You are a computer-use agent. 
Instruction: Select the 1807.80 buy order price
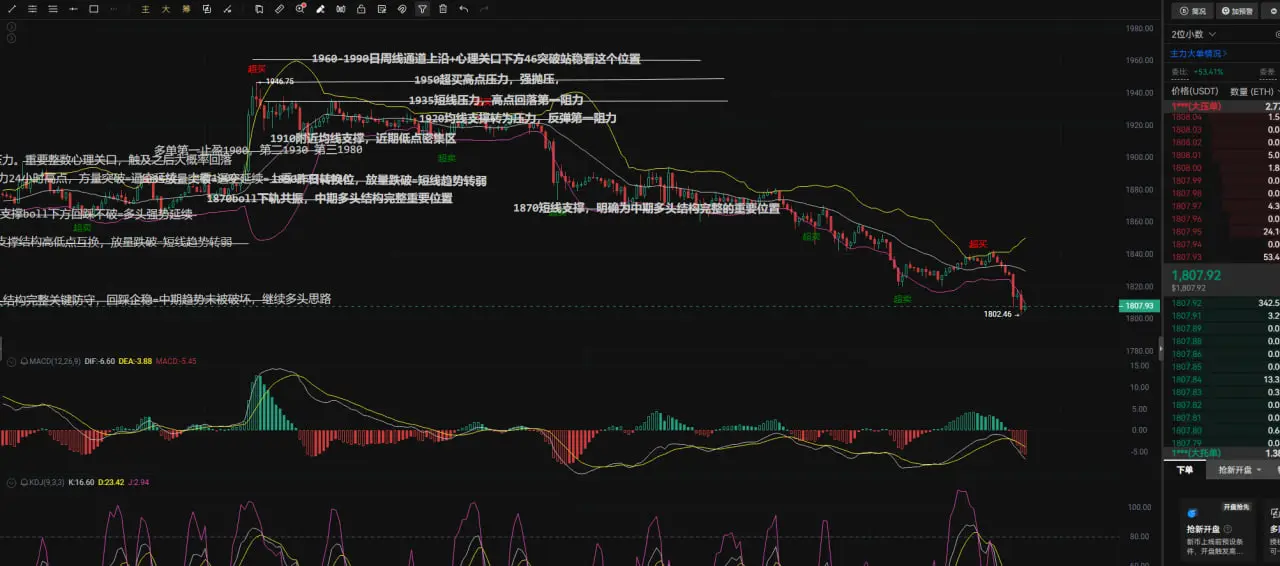pos(1186,430)
